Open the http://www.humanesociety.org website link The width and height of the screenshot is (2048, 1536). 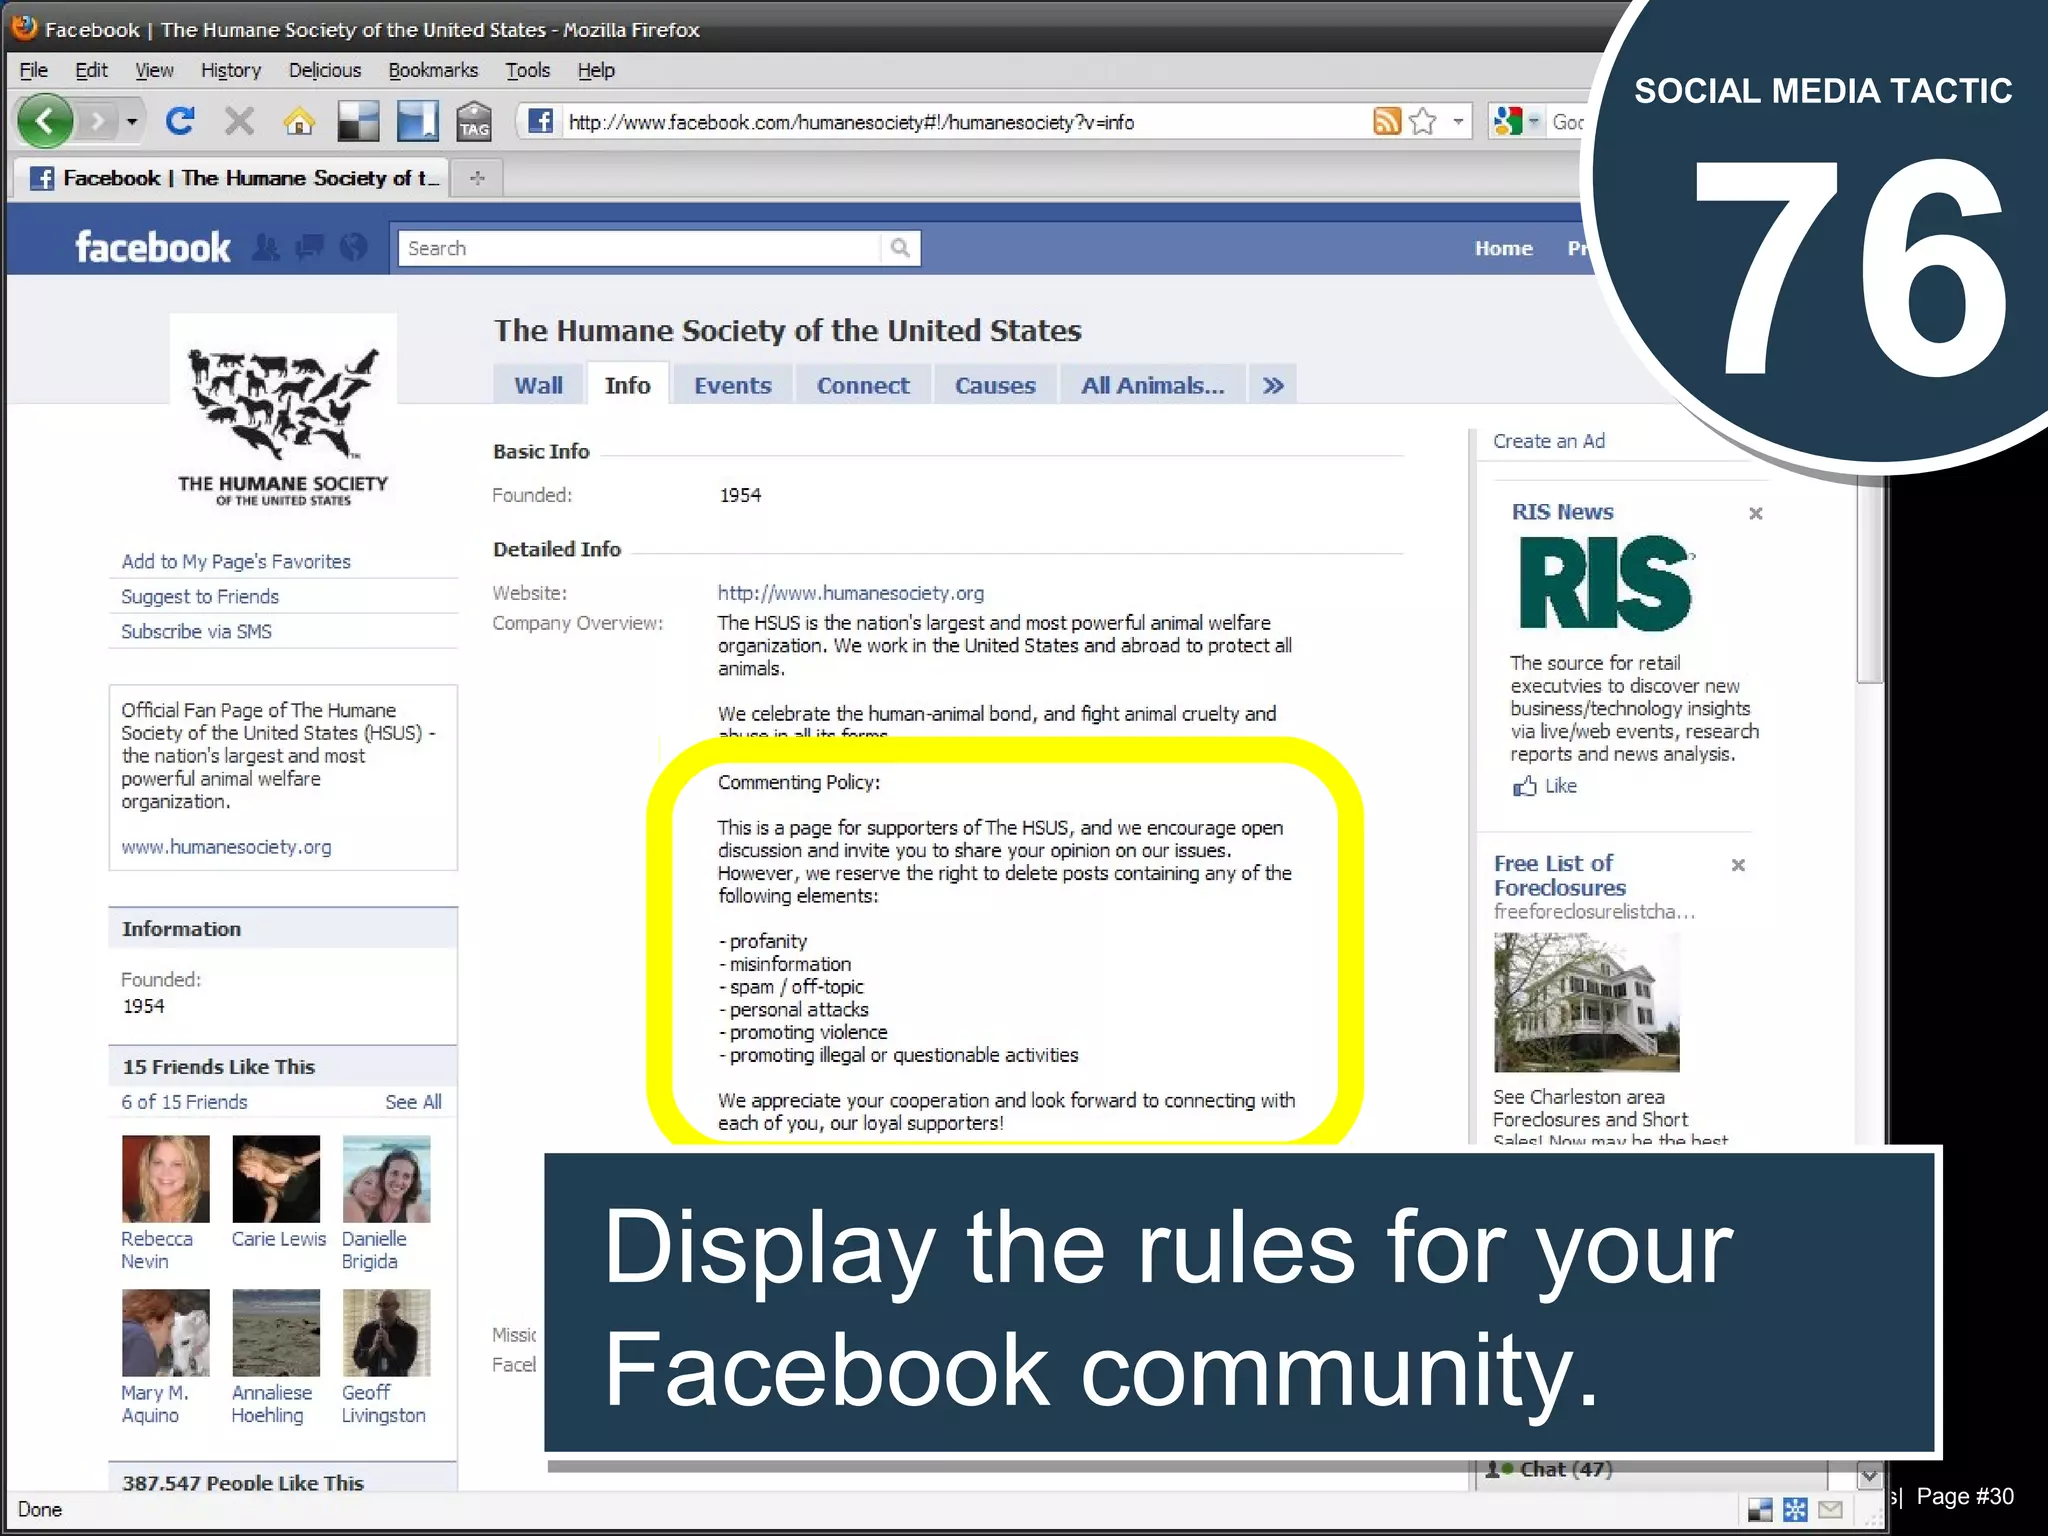851,593
